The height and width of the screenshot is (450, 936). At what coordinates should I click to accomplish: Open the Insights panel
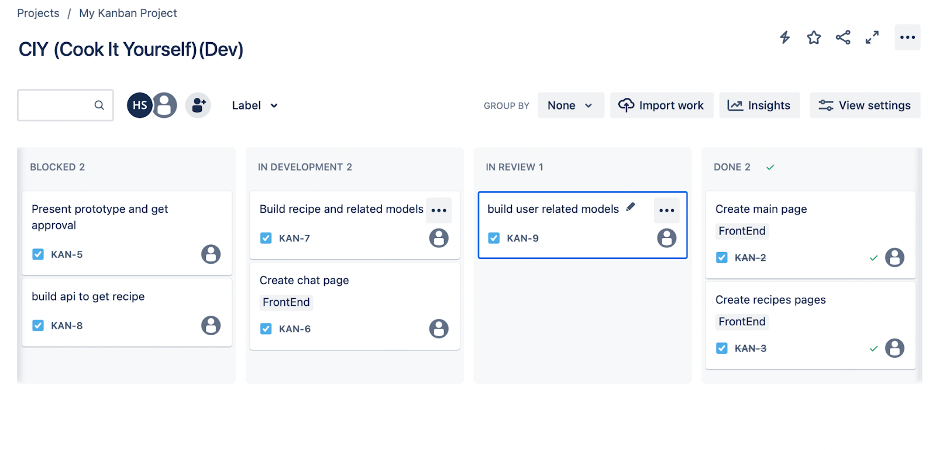coord(759,105)
